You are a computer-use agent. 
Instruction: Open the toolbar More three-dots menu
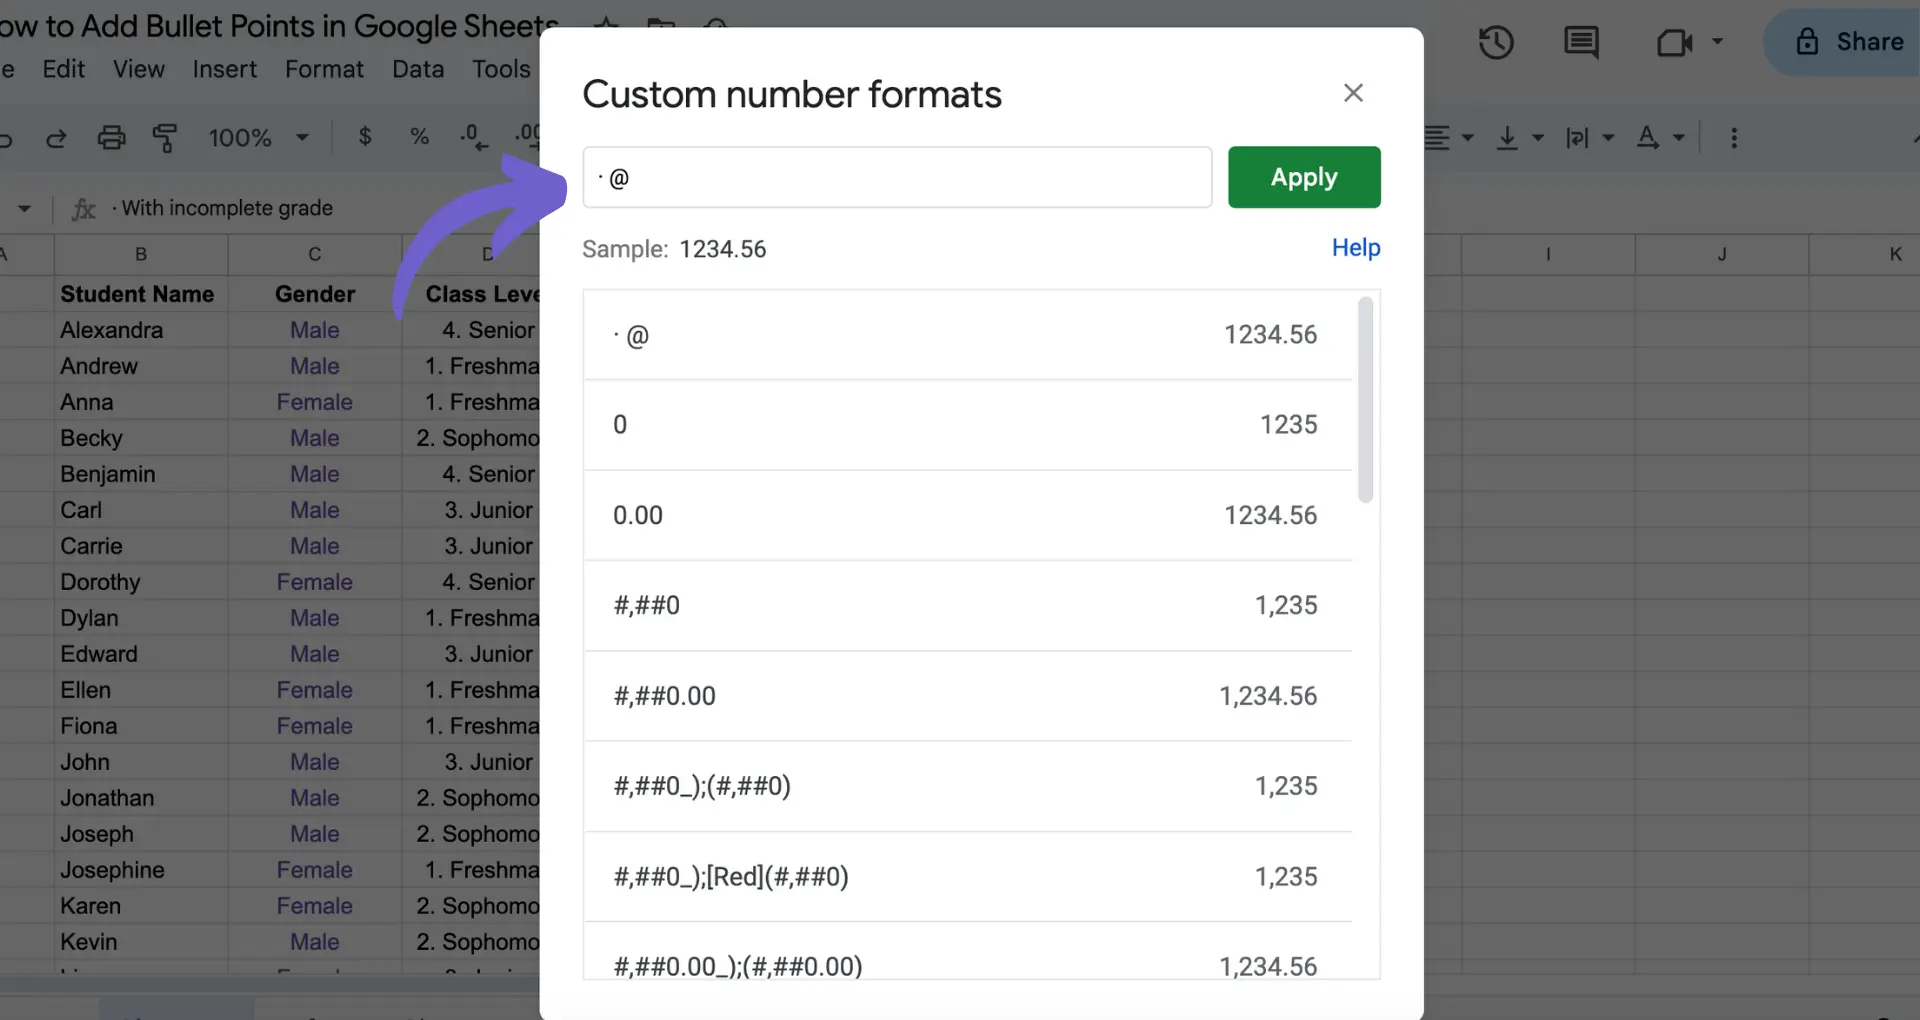click(x=1734, y=137)
